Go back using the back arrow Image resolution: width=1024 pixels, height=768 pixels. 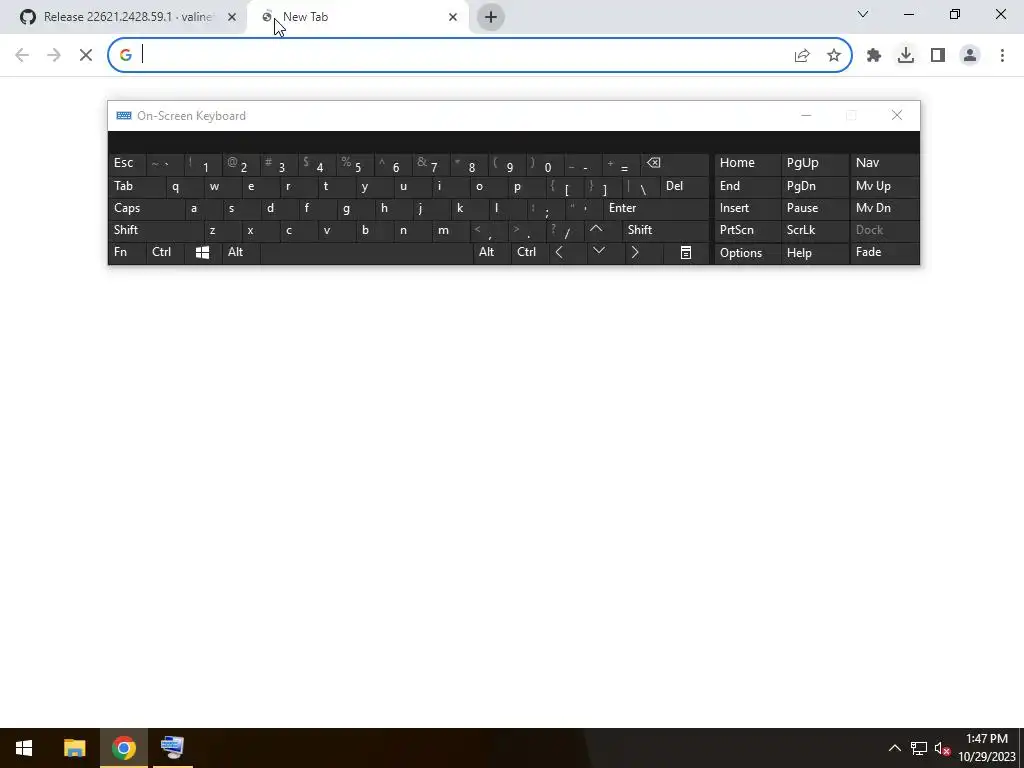click(22, 55)
